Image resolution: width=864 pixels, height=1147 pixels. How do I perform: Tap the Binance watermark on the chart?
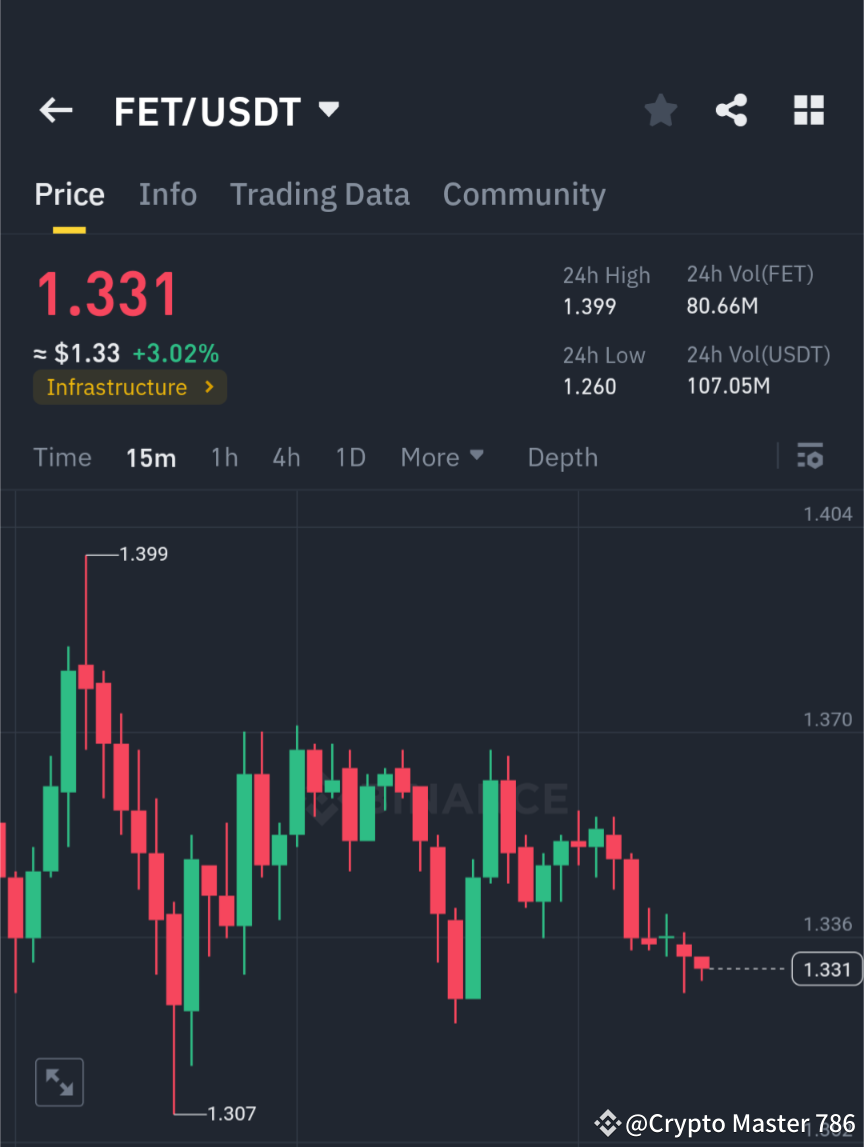[x=443, y=795]
